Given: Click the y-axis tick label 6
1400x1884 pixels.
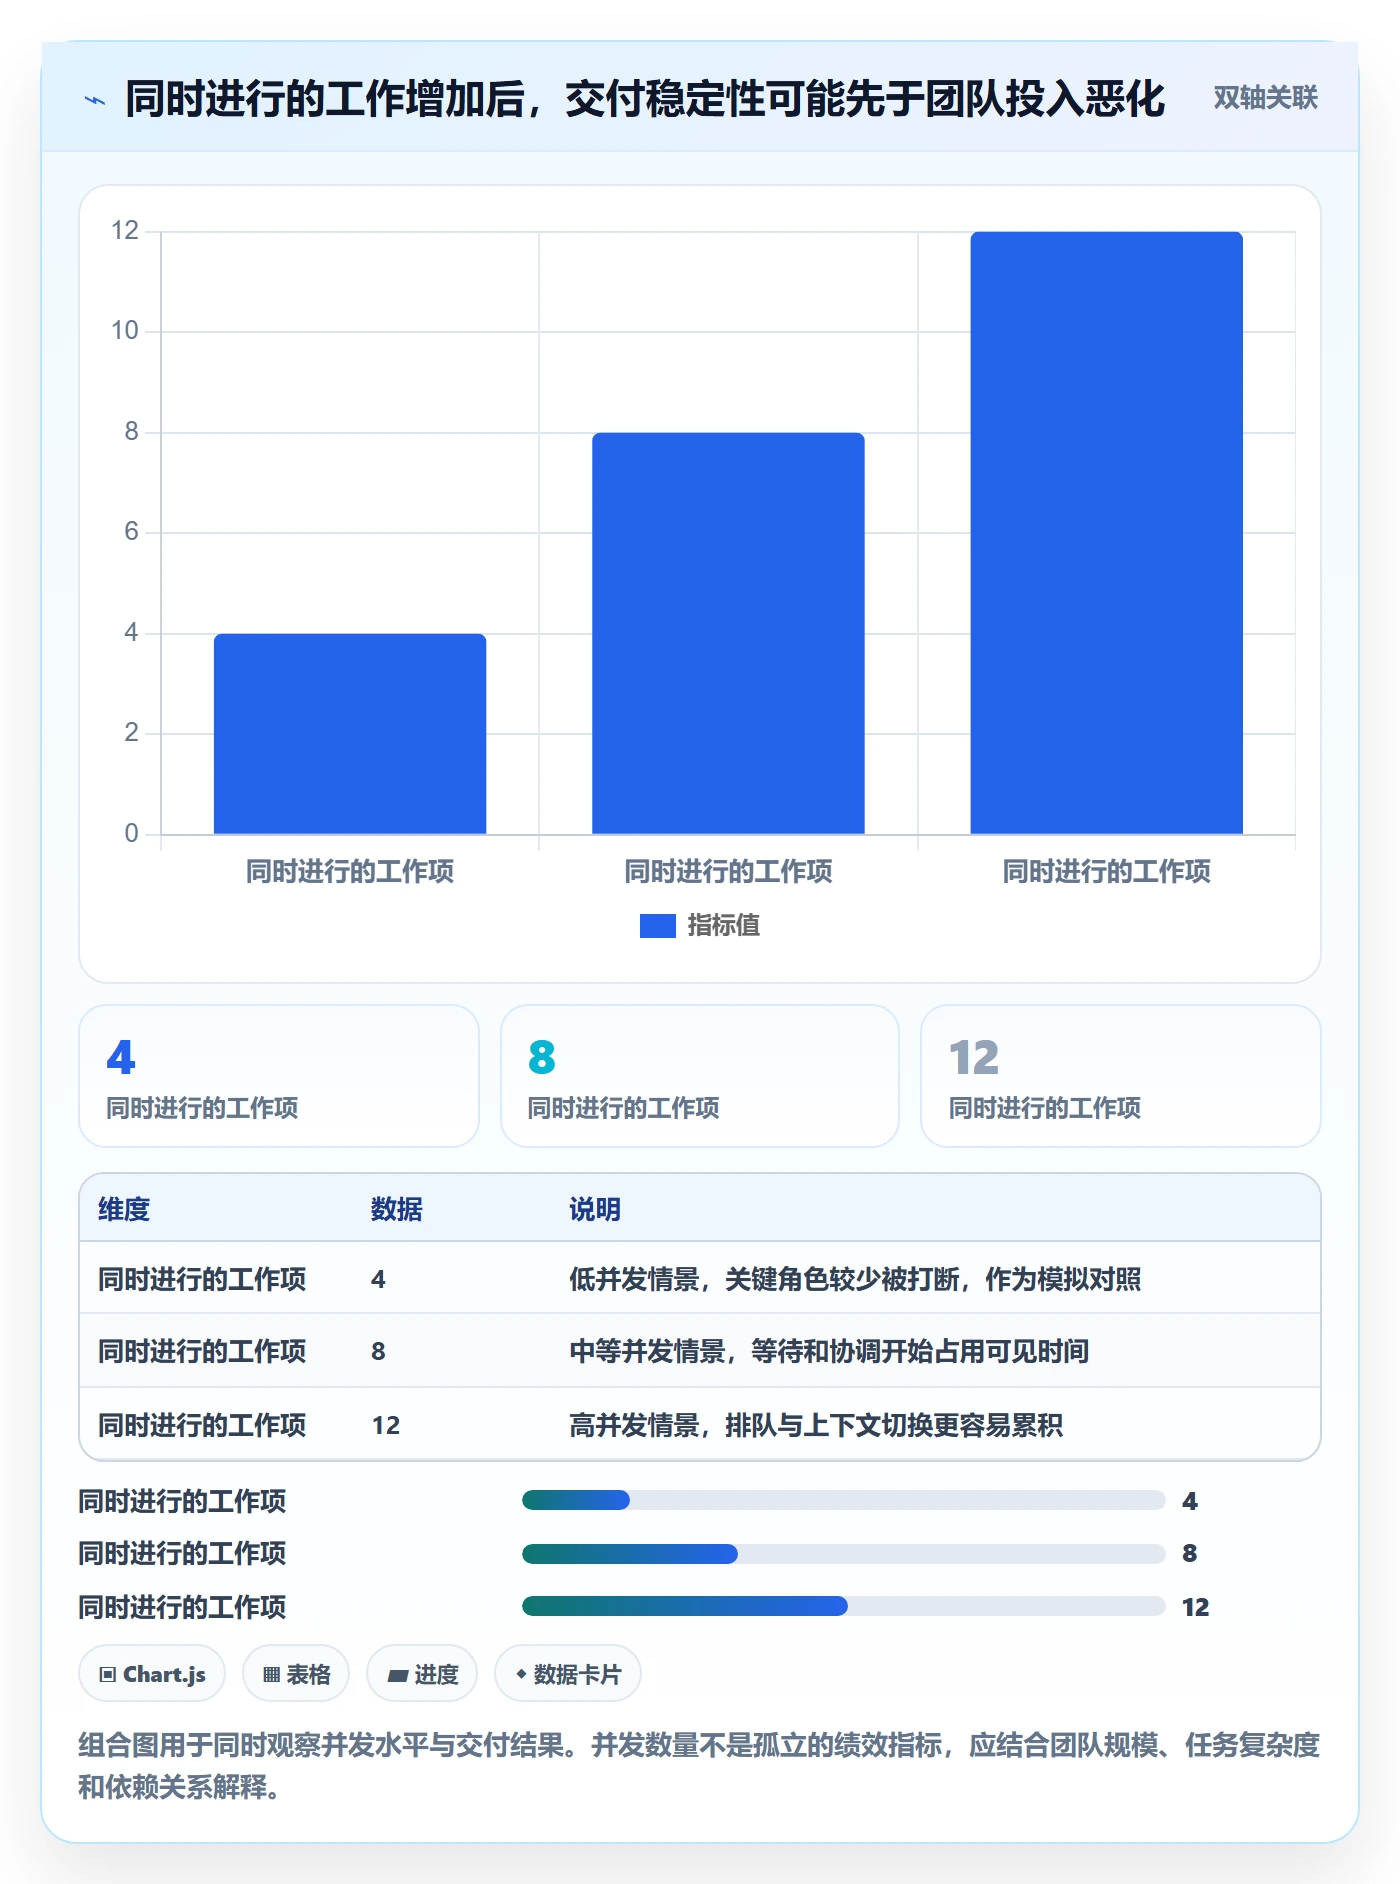Looking at the screenshot, I should pos(131,532).
